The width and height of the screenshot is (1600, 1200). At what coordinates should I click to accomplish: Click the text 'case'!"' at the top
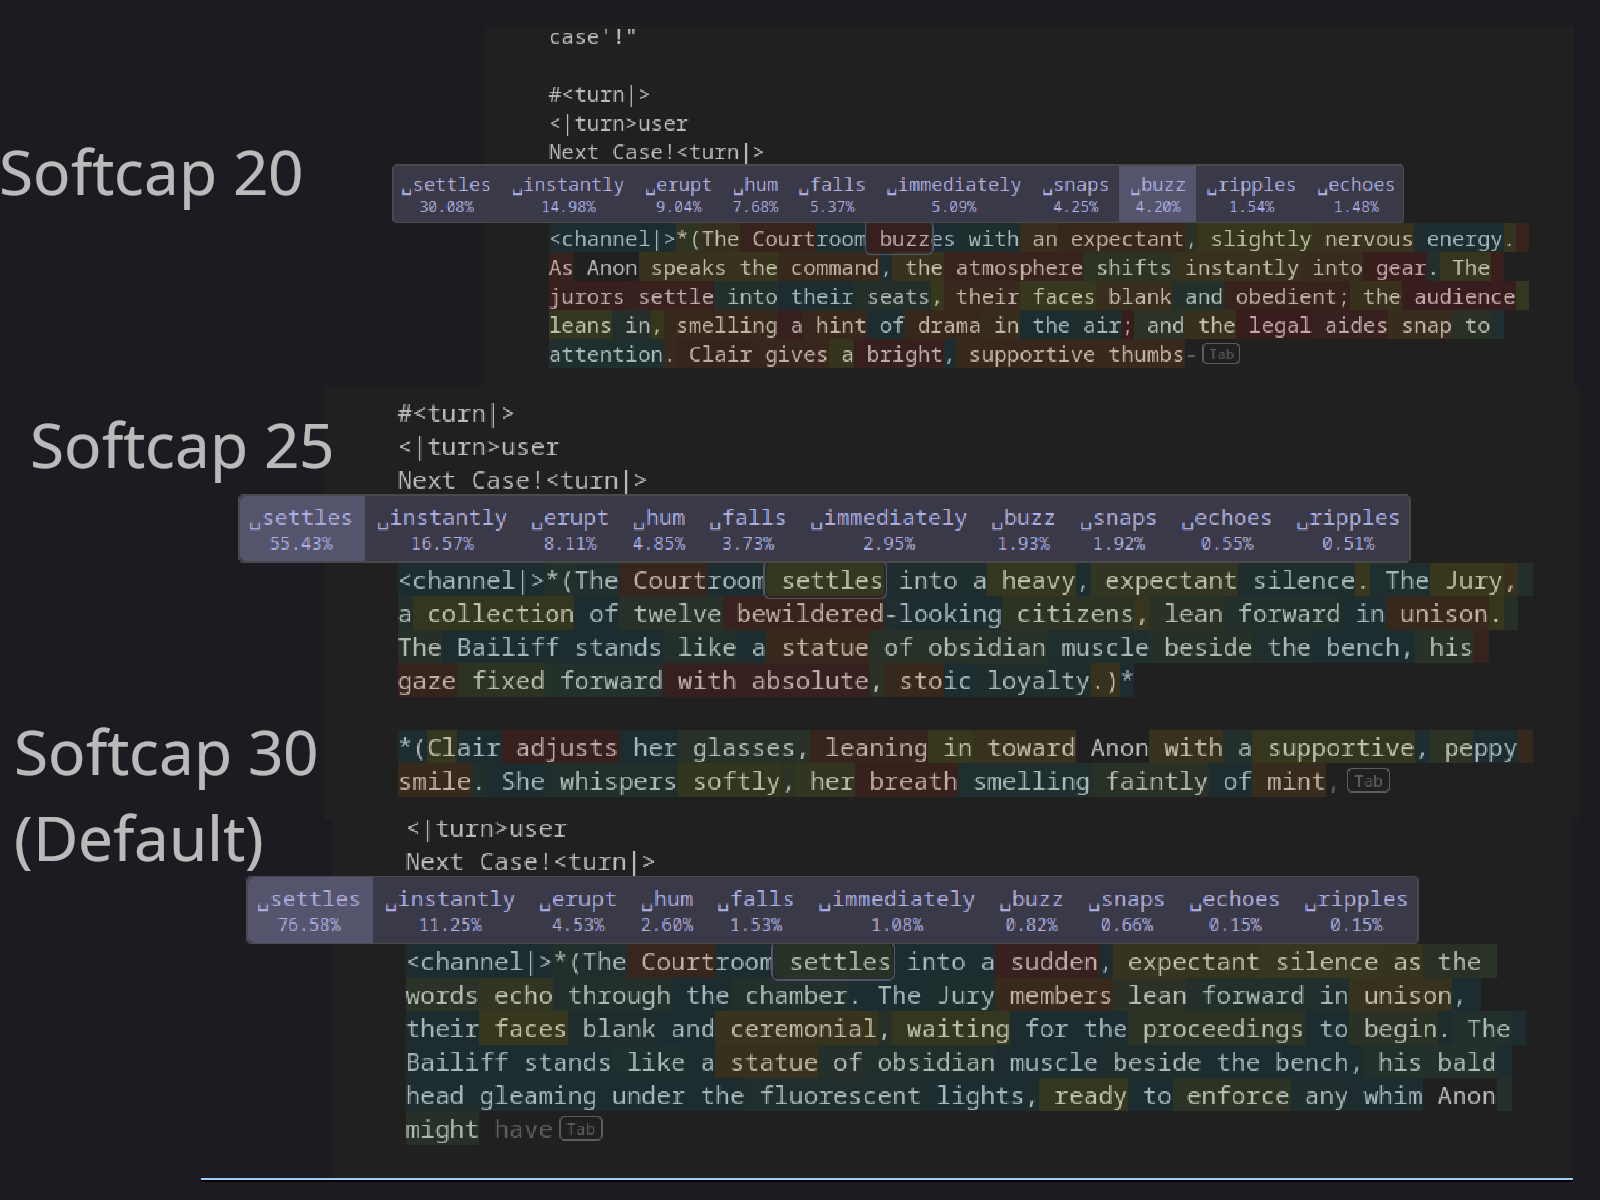click(x=593, y=37)
